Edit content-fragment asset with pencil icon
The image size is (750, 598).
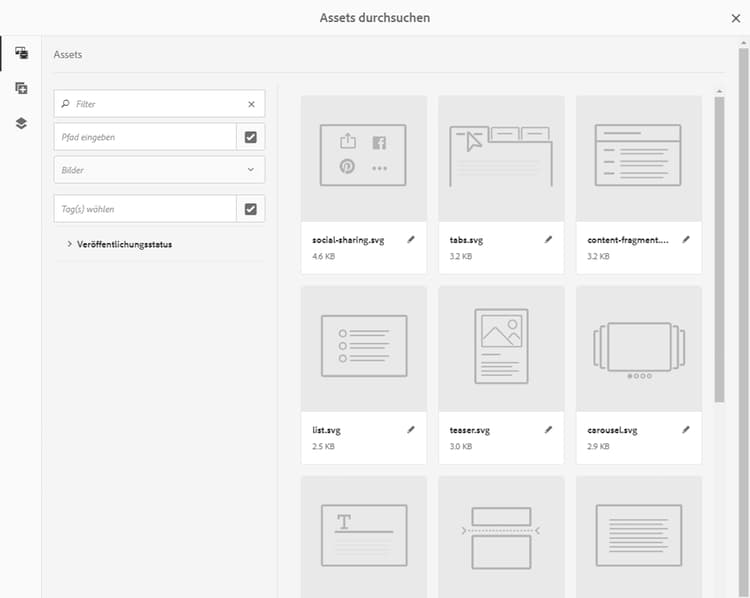686,240
